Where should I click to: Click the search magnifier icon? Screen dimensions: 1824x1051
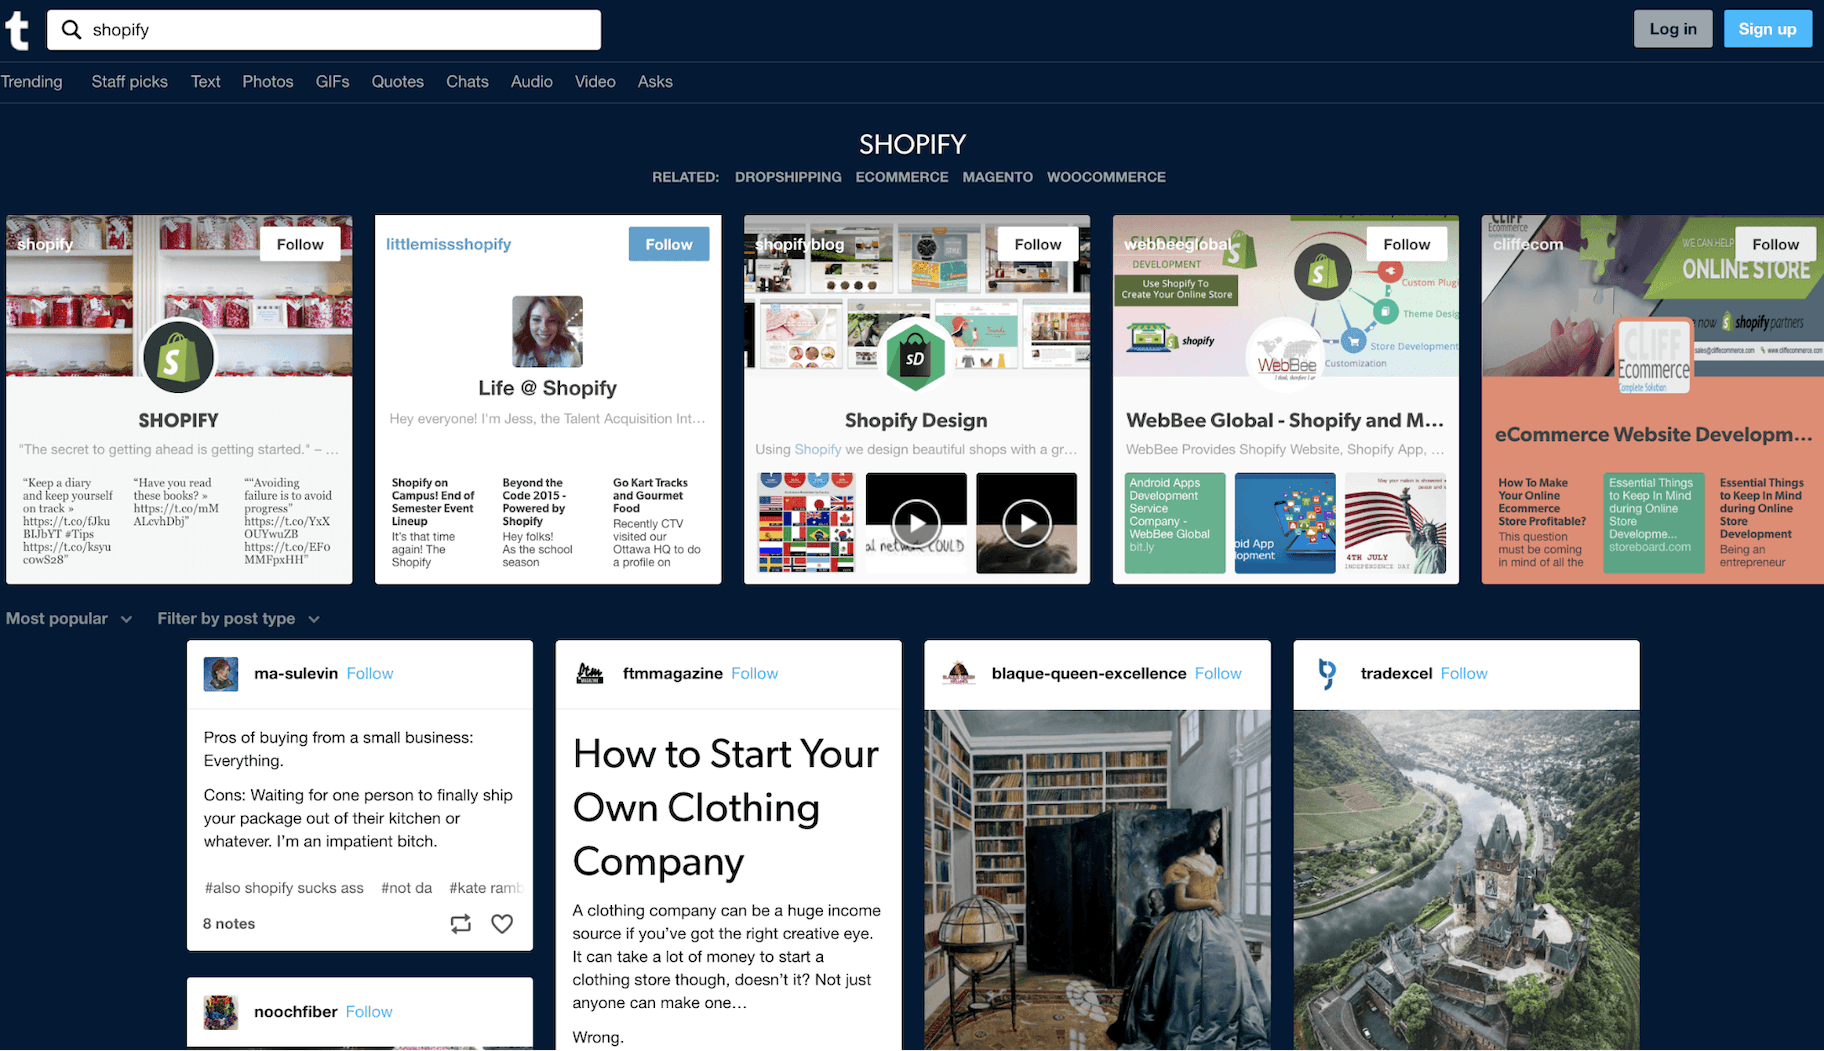click(x=71, y=30)
